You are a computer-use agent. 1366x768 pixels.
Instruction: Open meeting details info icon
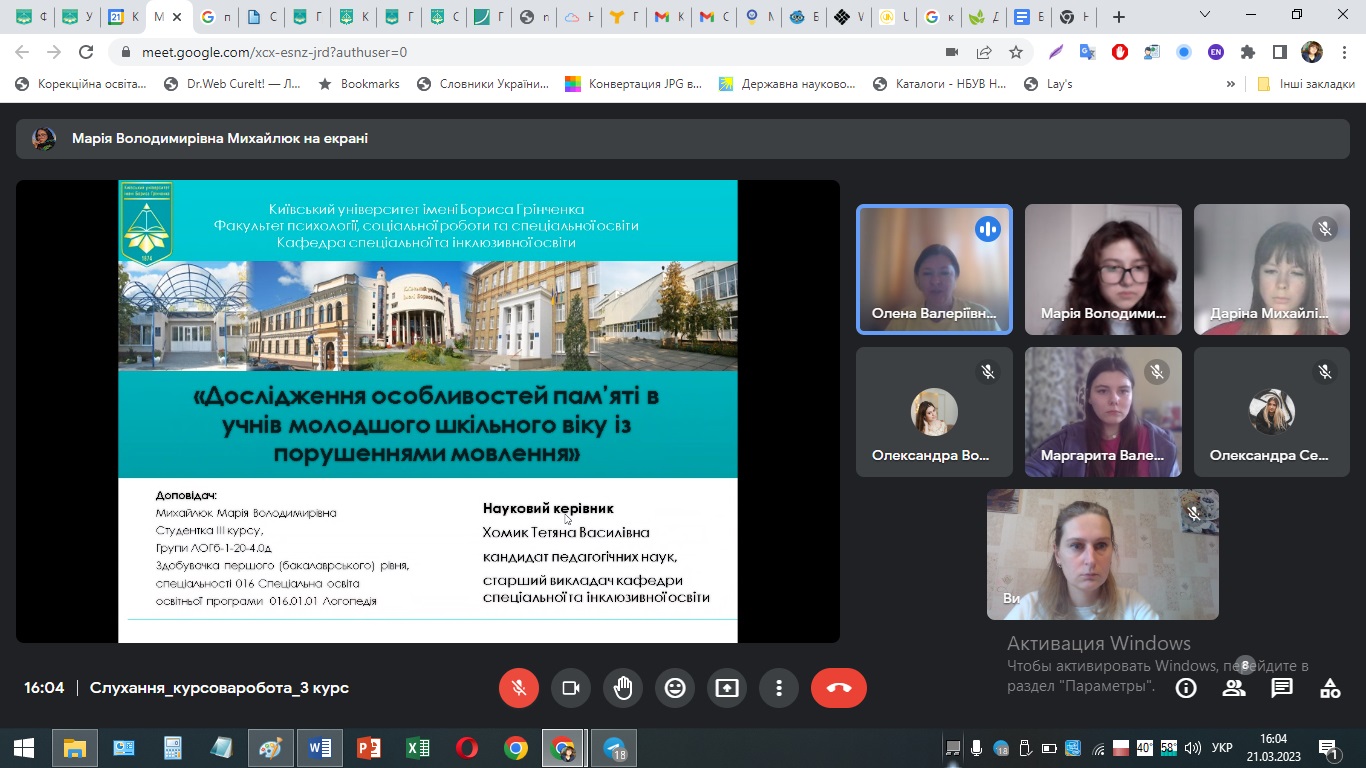[x=1186, y=688]
